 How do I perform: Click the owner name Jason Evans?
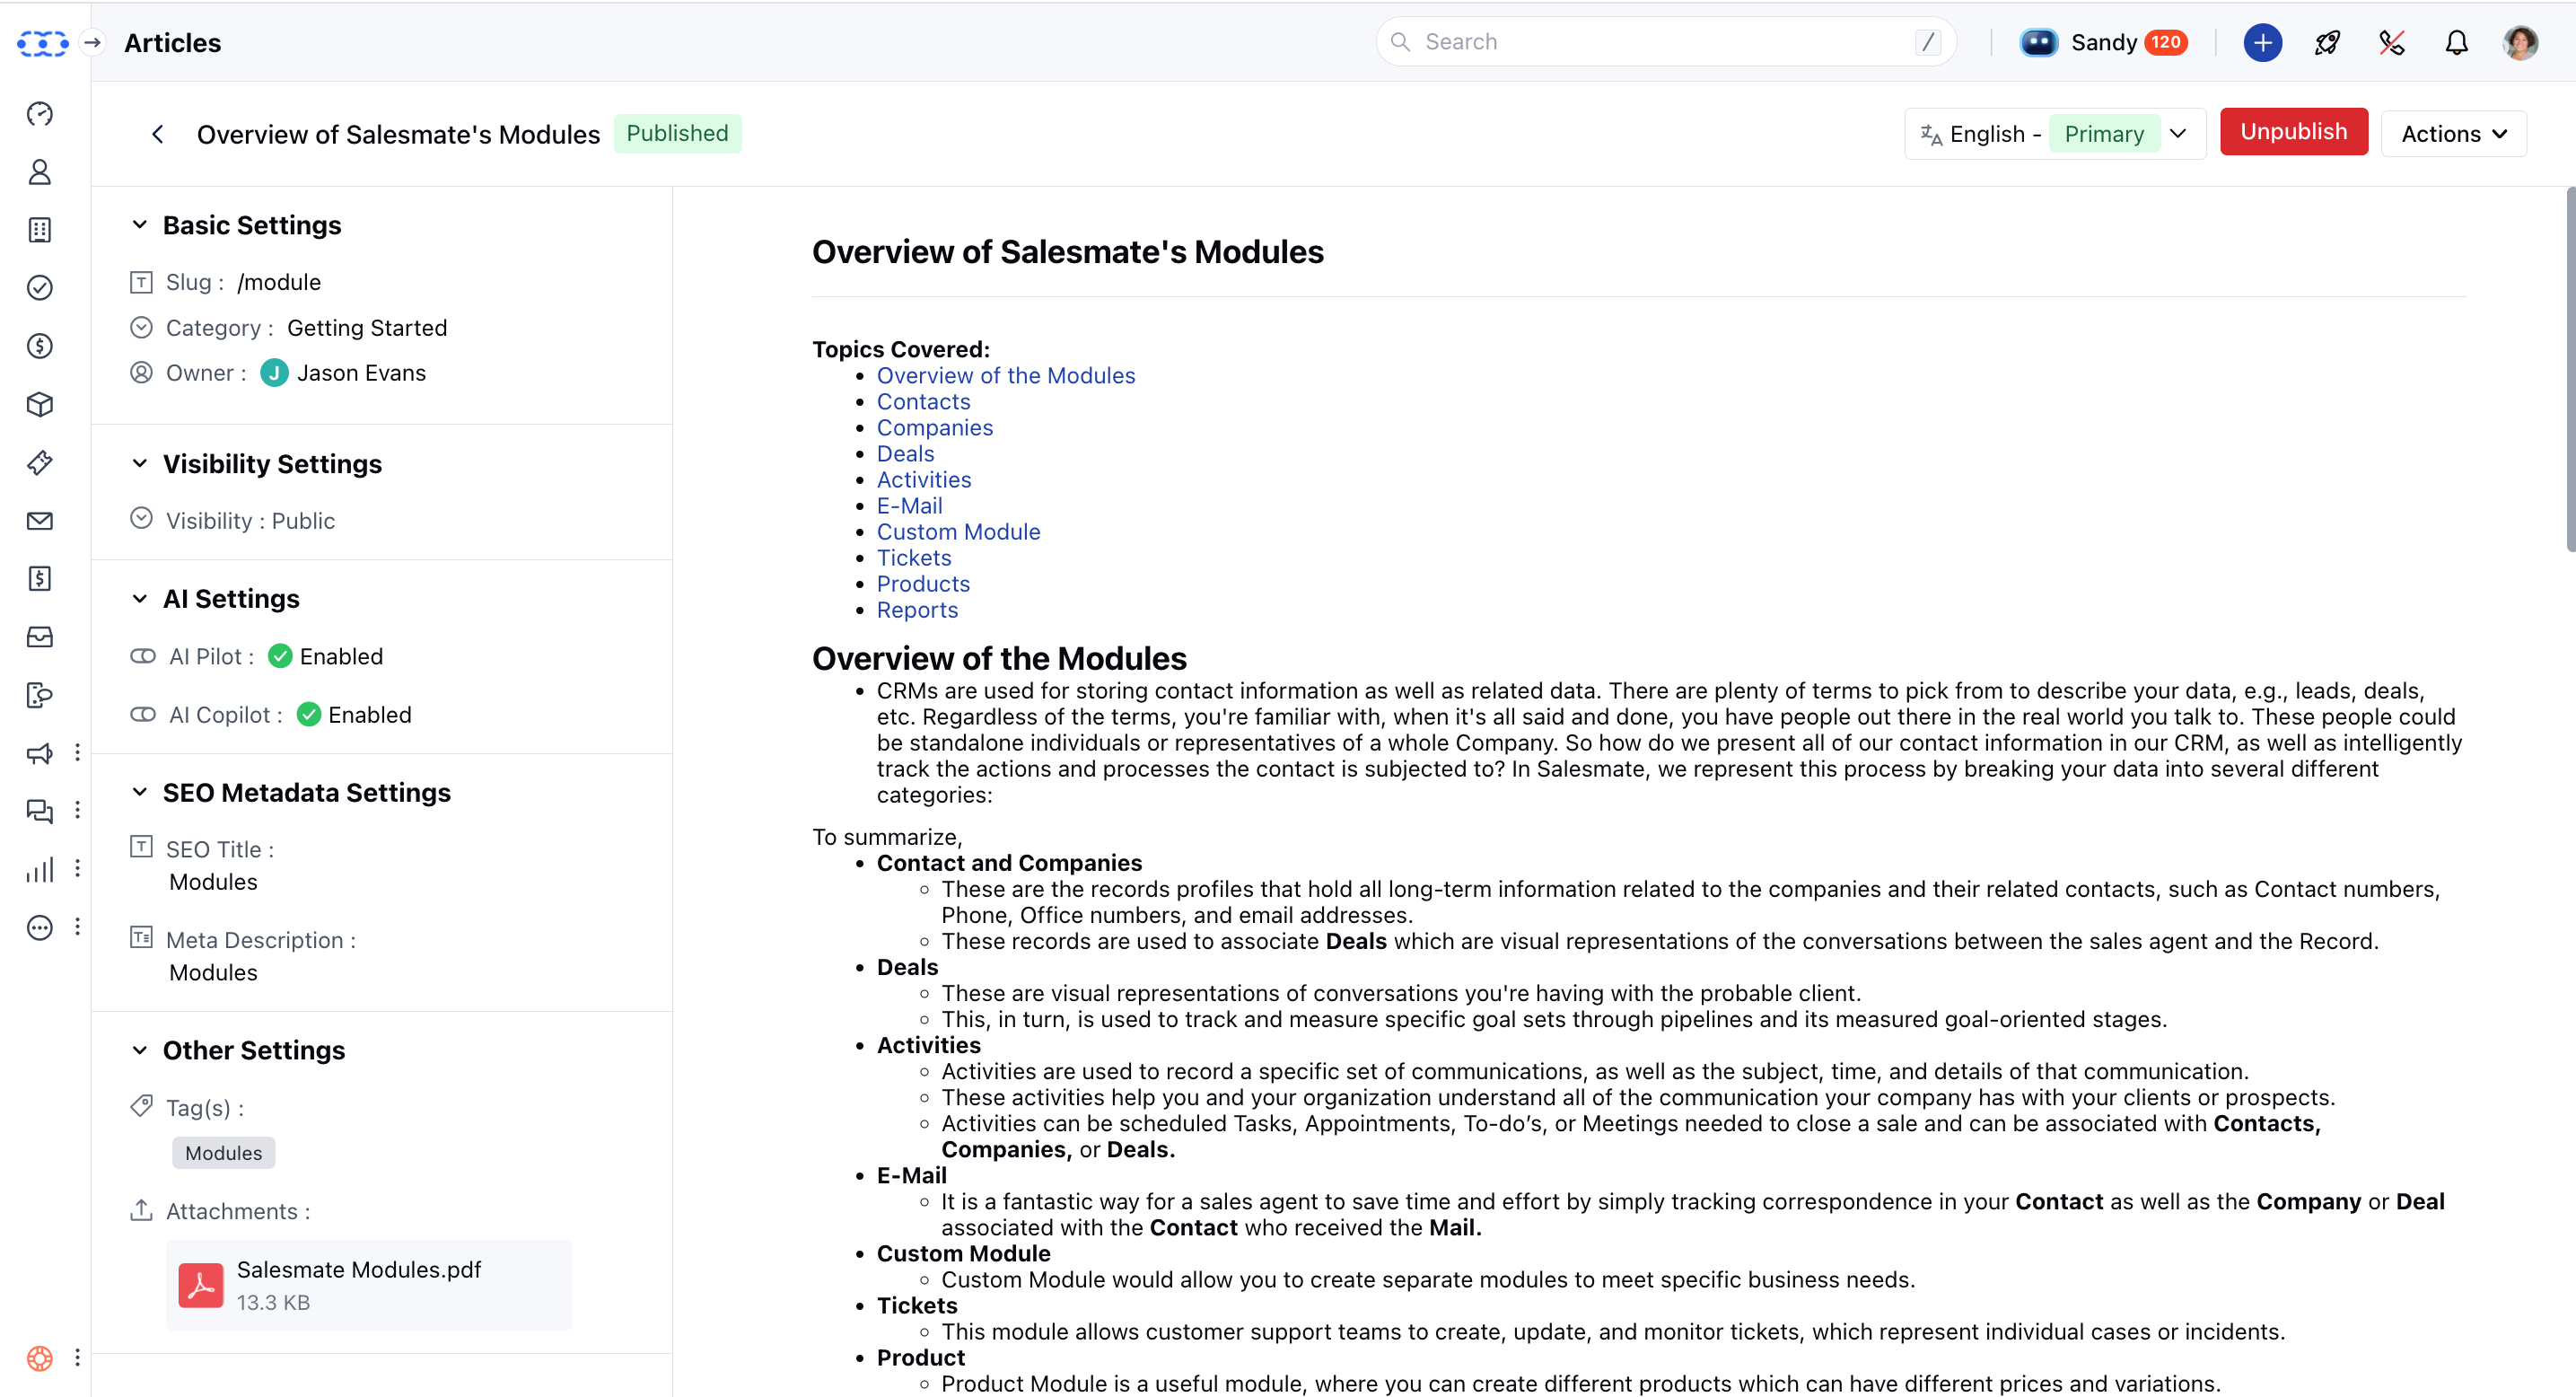[361, 373]
